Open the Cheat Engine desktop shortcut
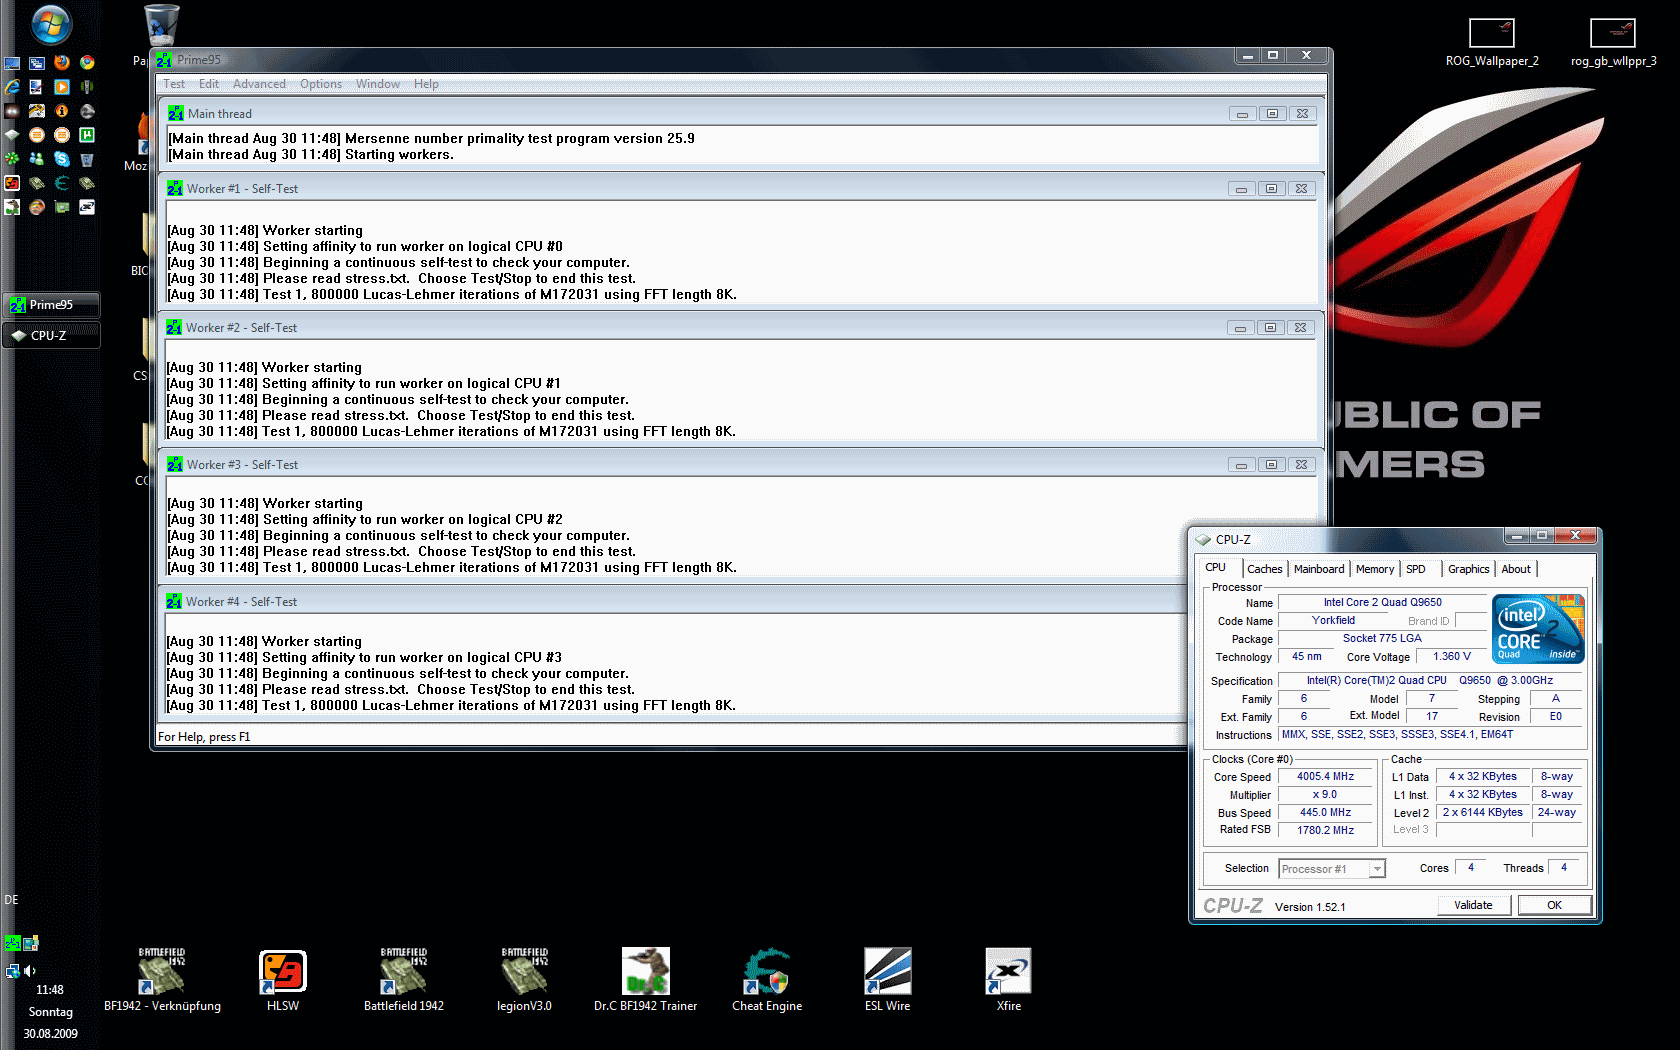Screen dimensions: 1680x1050 point(767,980)
